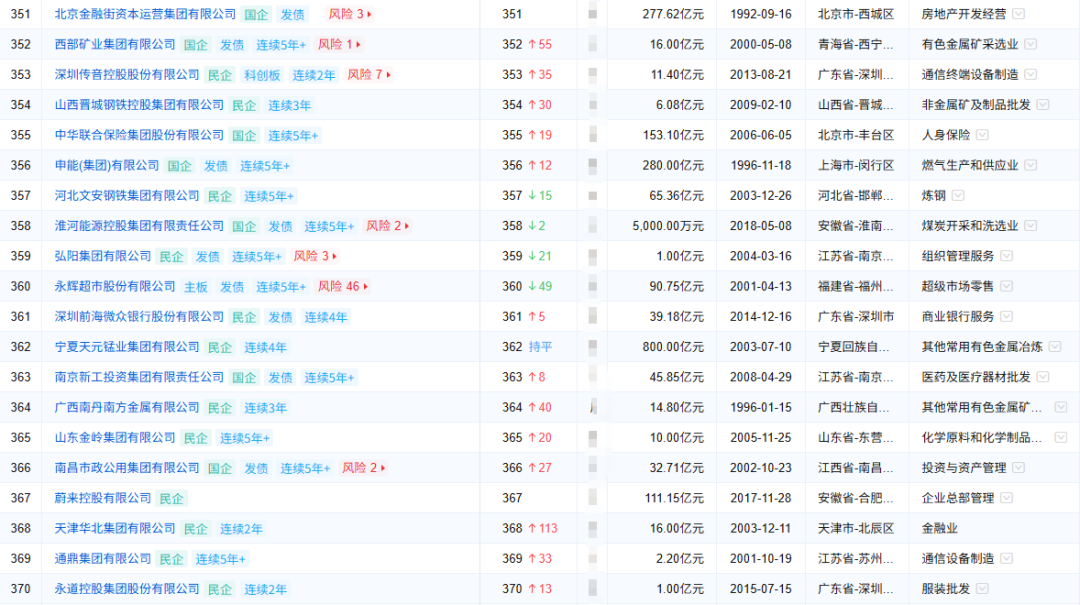
Task: Click the 科创板 tag on 深圳传音控股
Action: 262,75
